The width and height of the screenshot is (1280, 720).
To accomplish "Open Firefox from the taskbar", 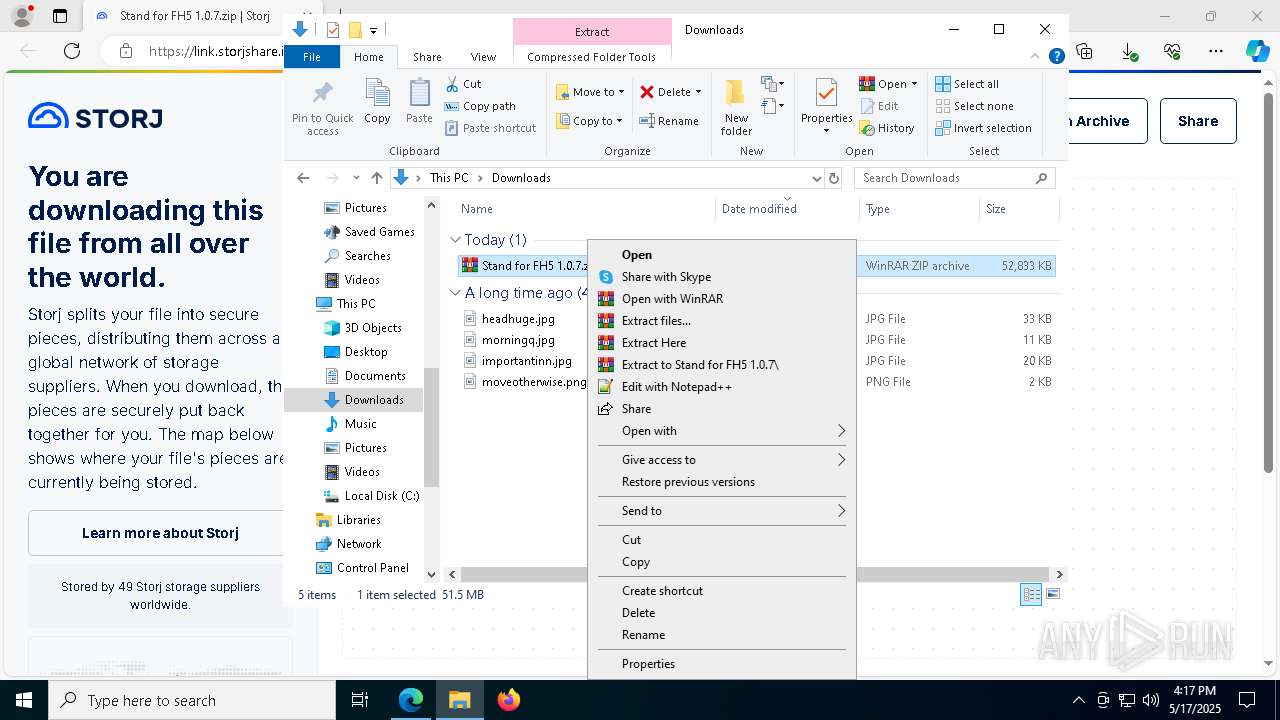I will pyautogui.click(x=509, y=700).
